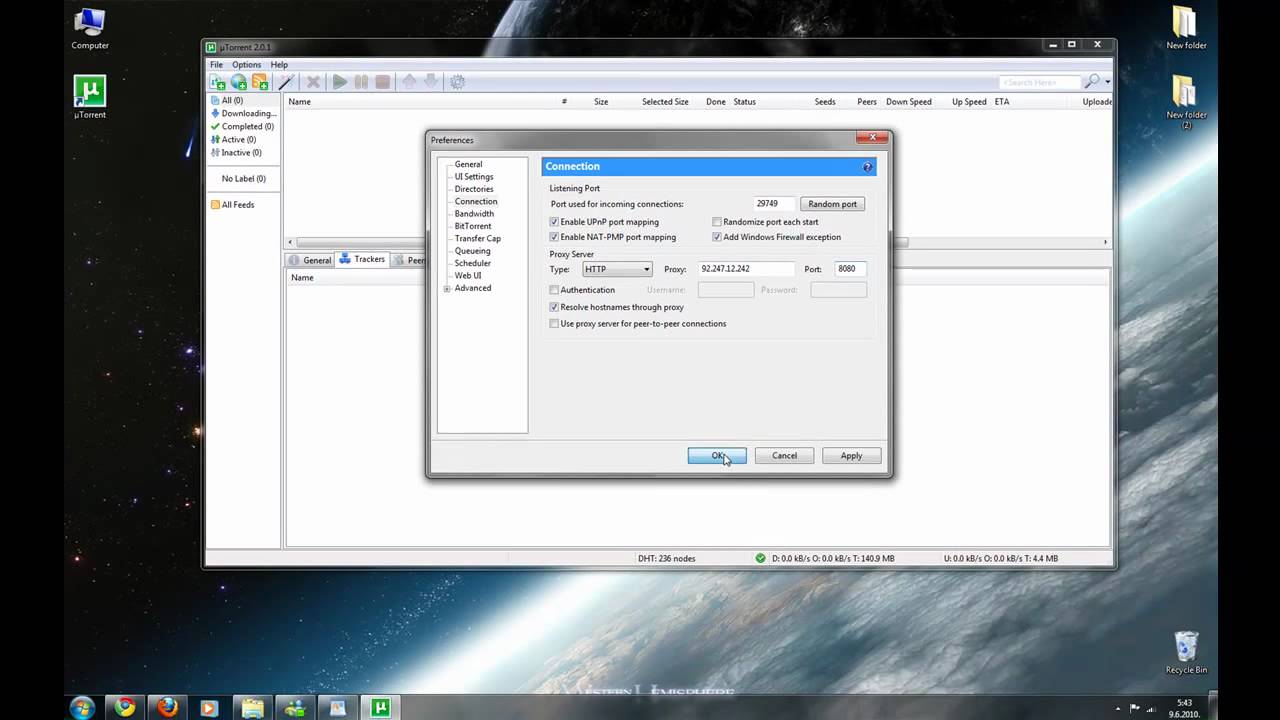Click the Random port button

coord(832,204)
